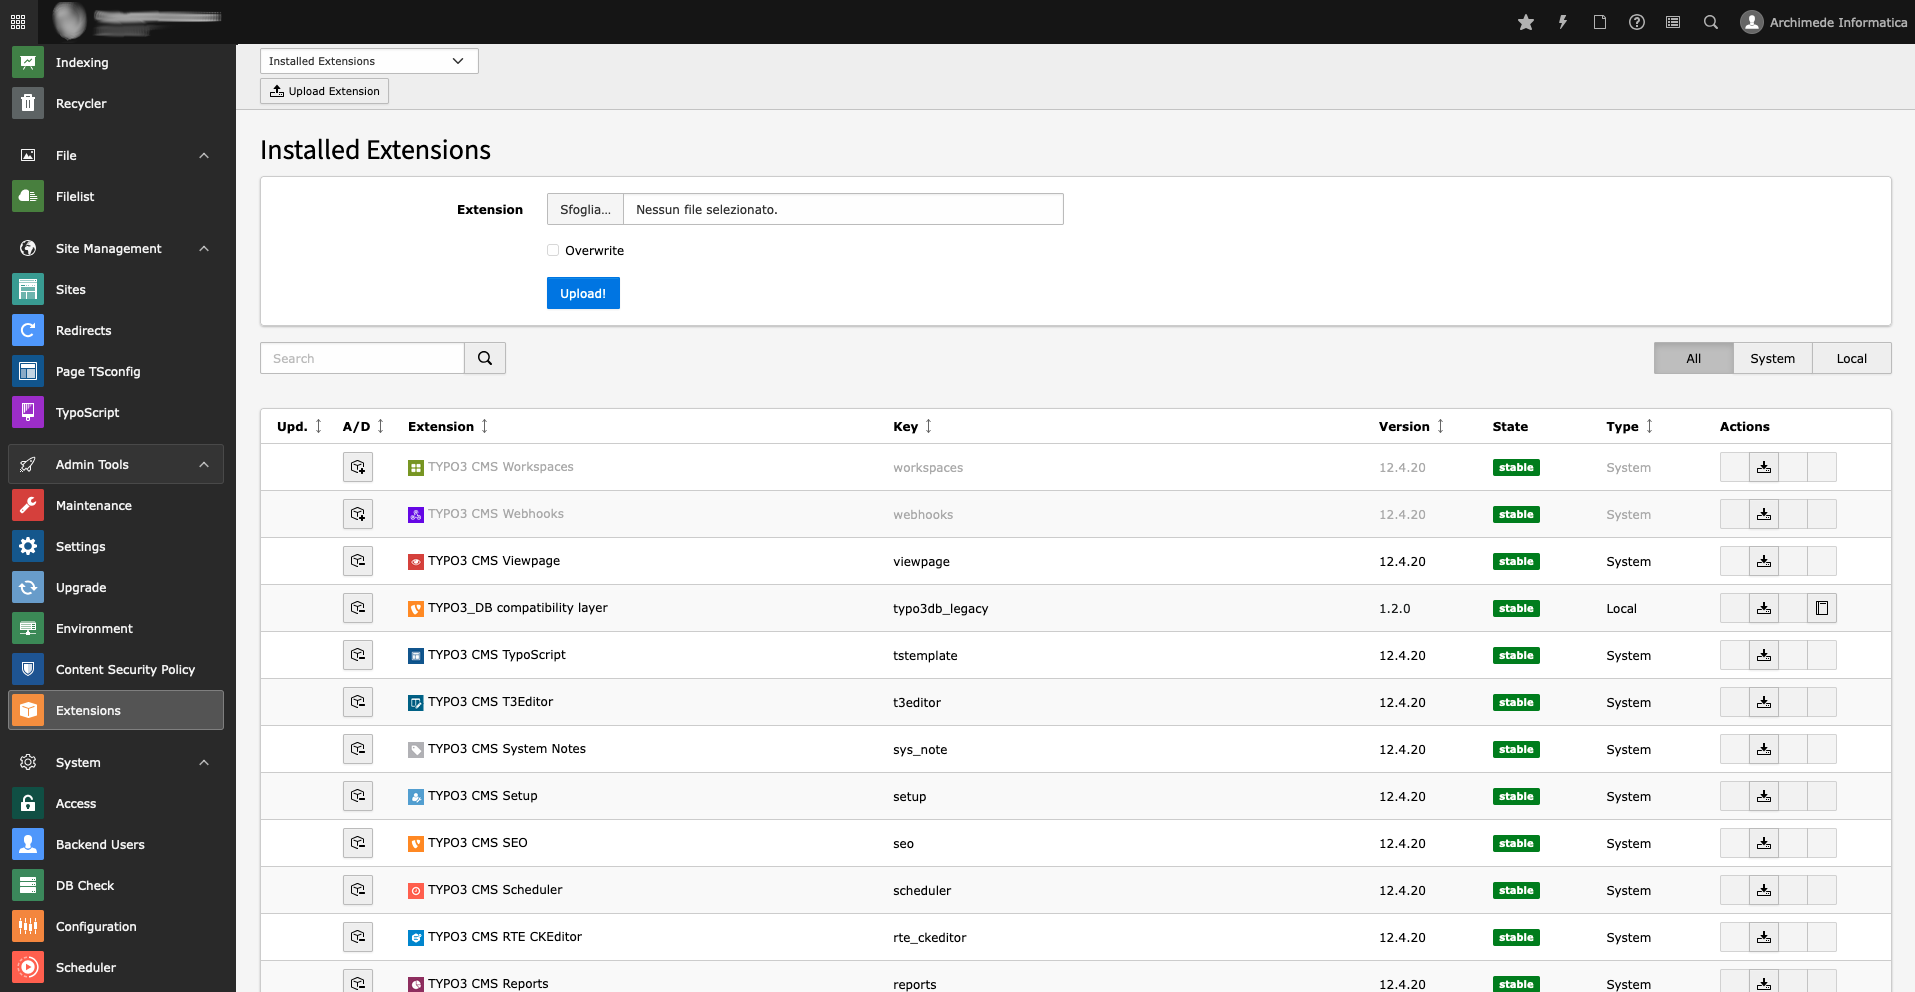
Task: Open the Configuration module
Action: (x=116, y=926)
